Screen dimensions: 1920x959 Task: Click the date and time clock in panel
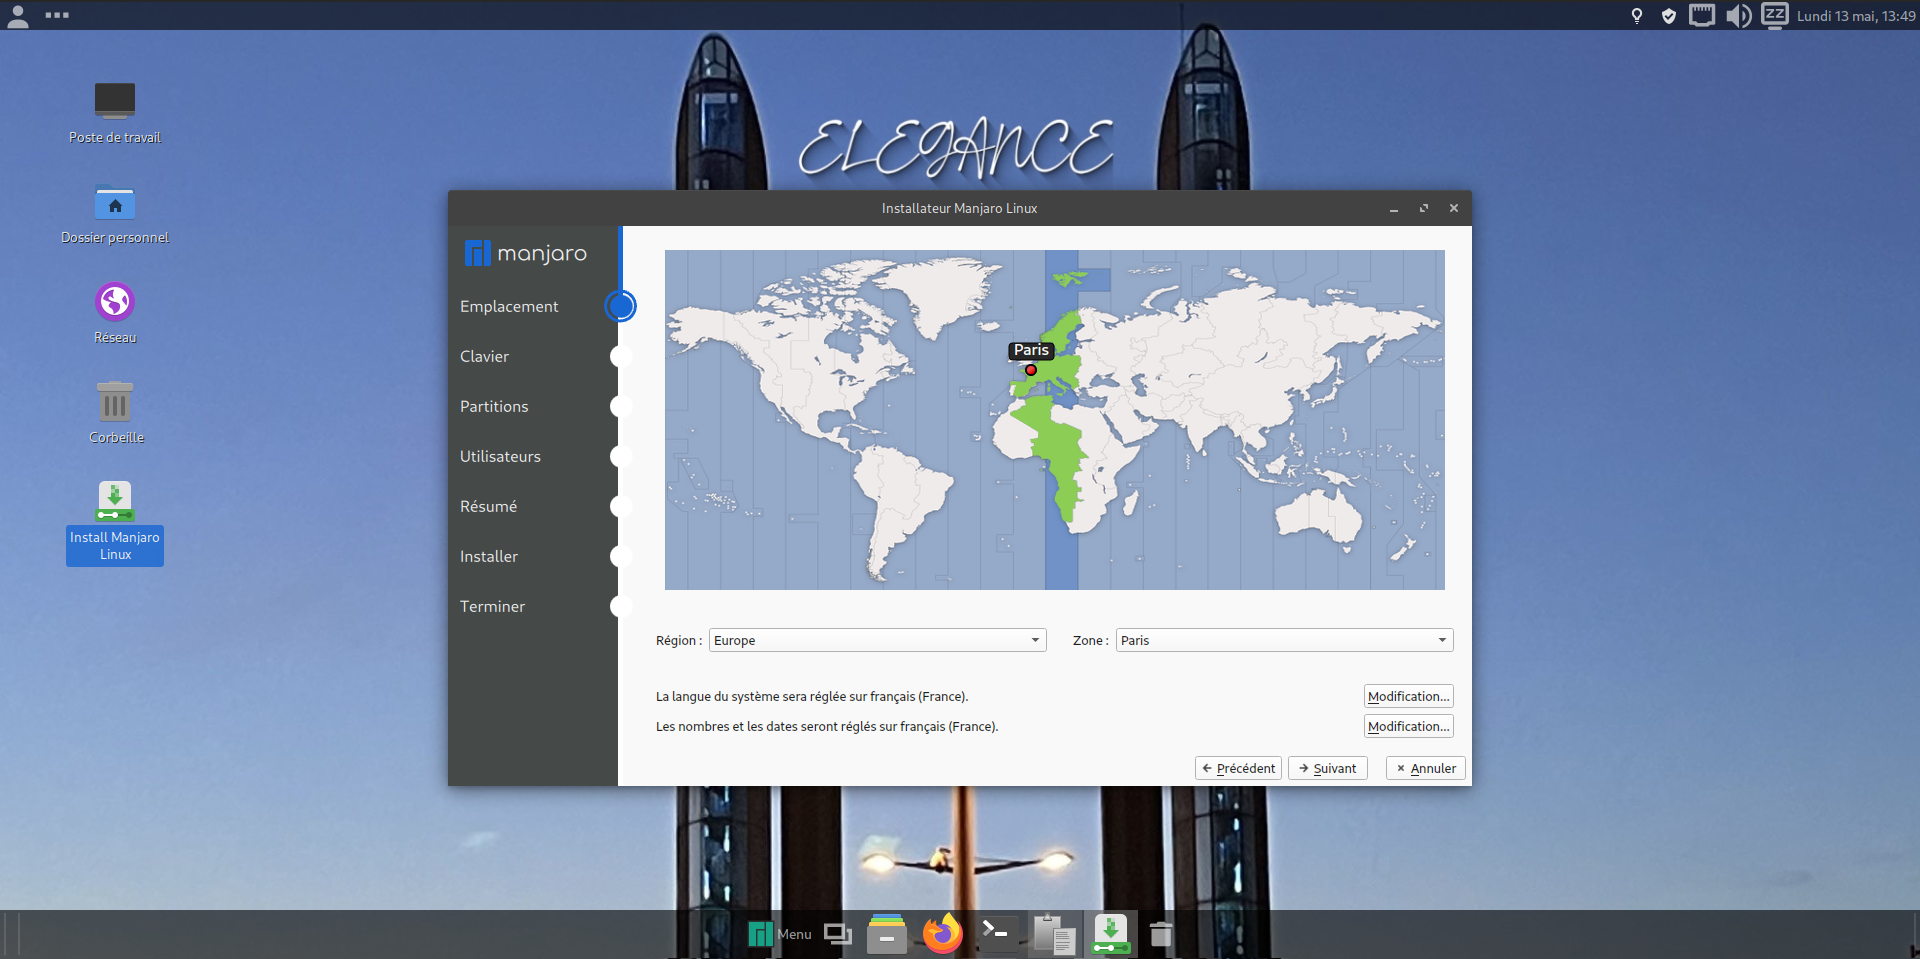click(1856, 15)
